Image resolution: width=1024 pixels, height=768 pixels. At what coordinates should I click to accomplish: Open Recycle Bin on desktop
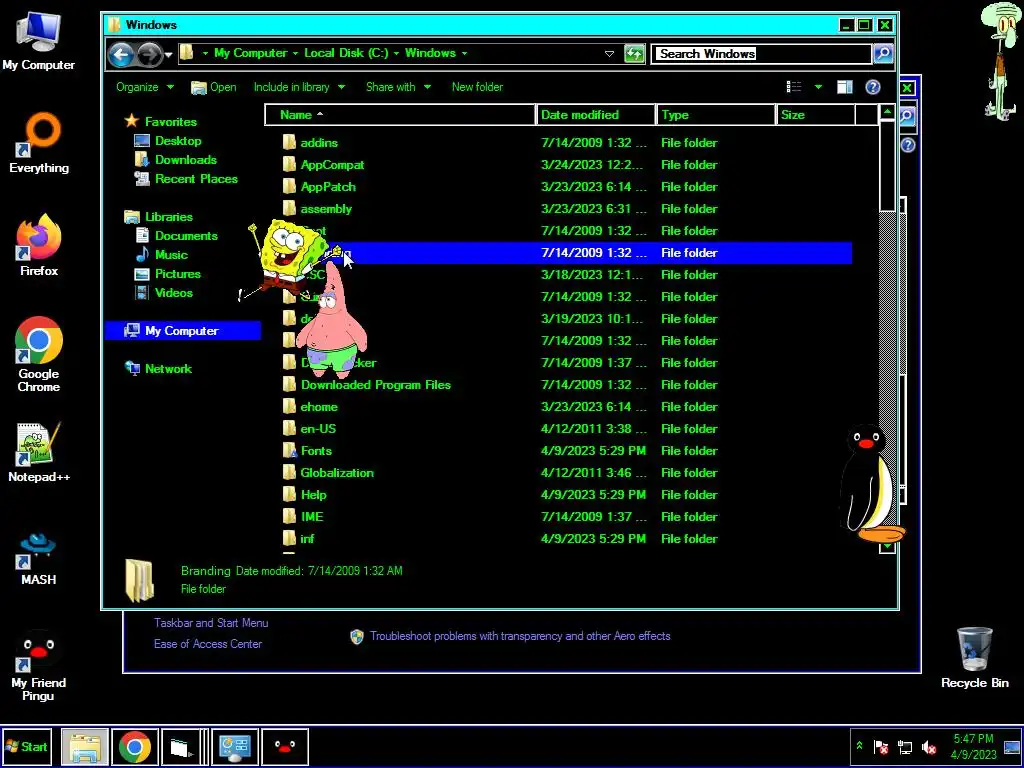[974, 658]
